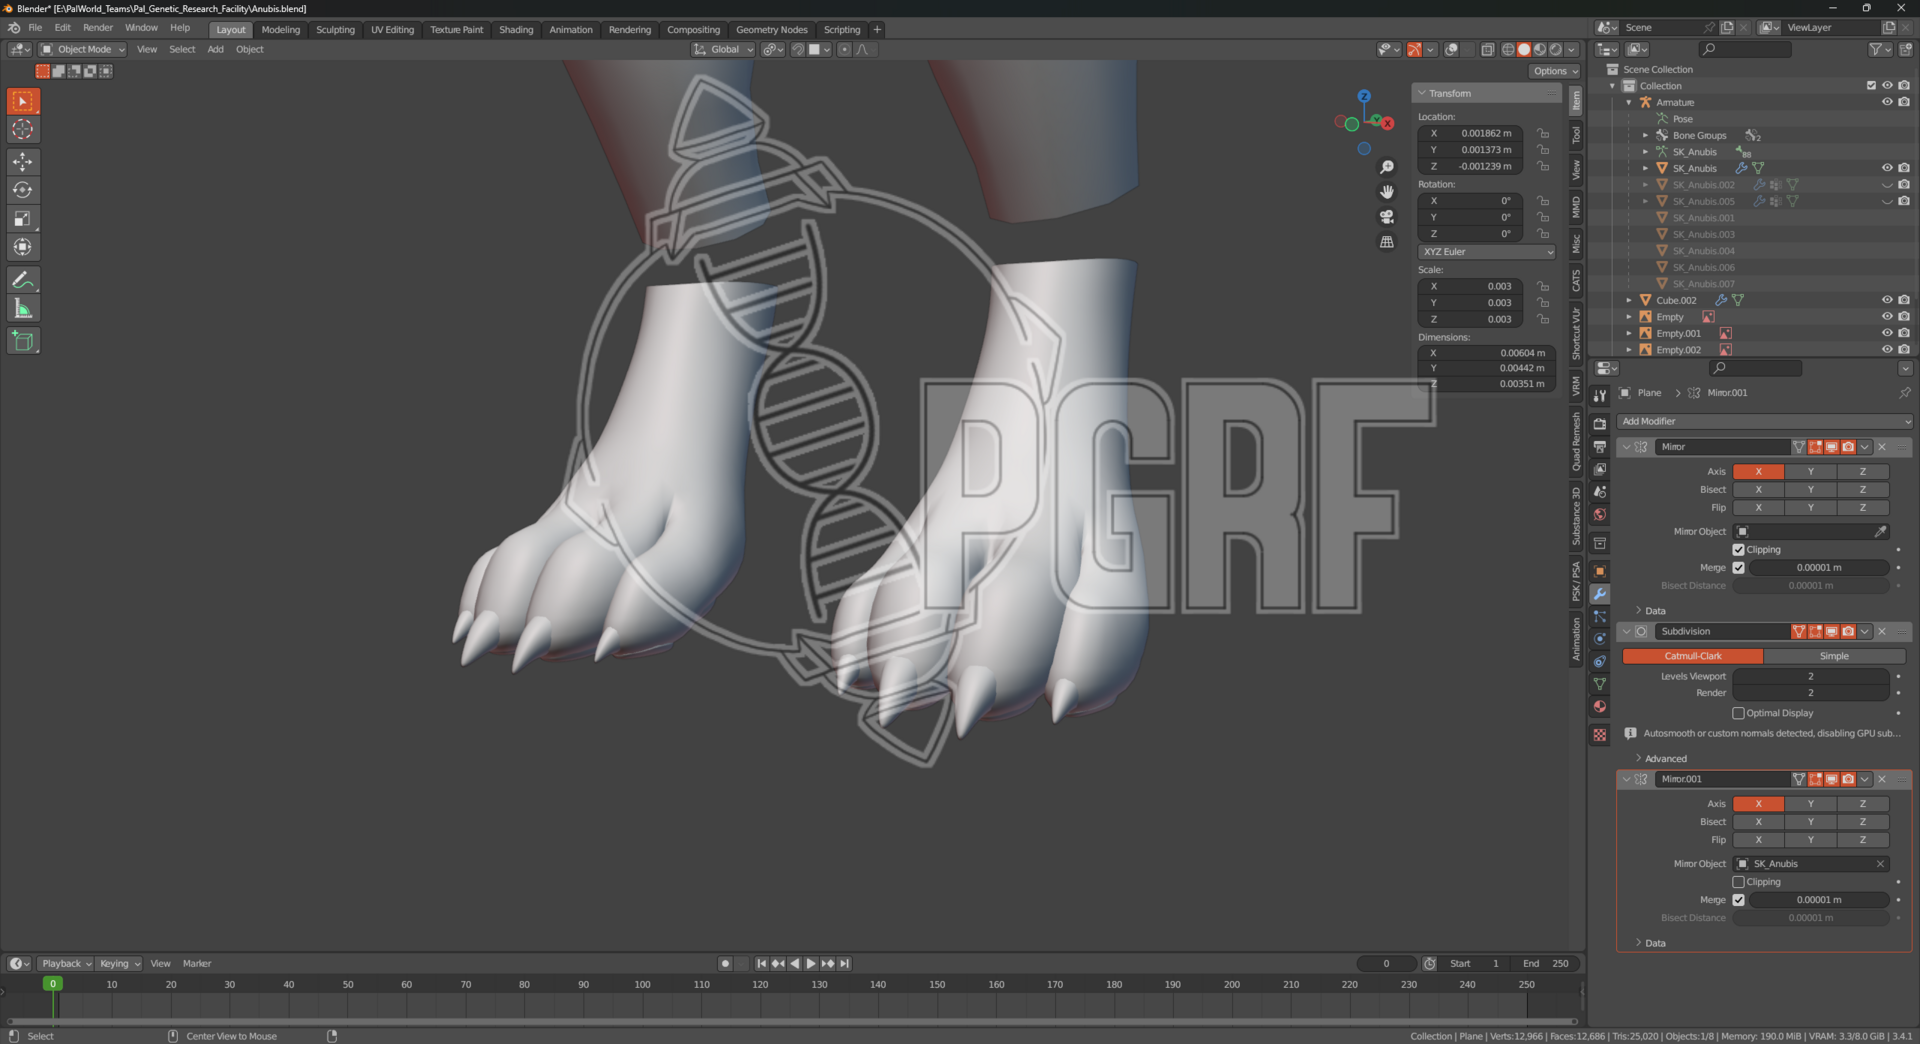Open the Modifier properties wrench tab
The image size is (1920, 1044).
coord(1600,594)
